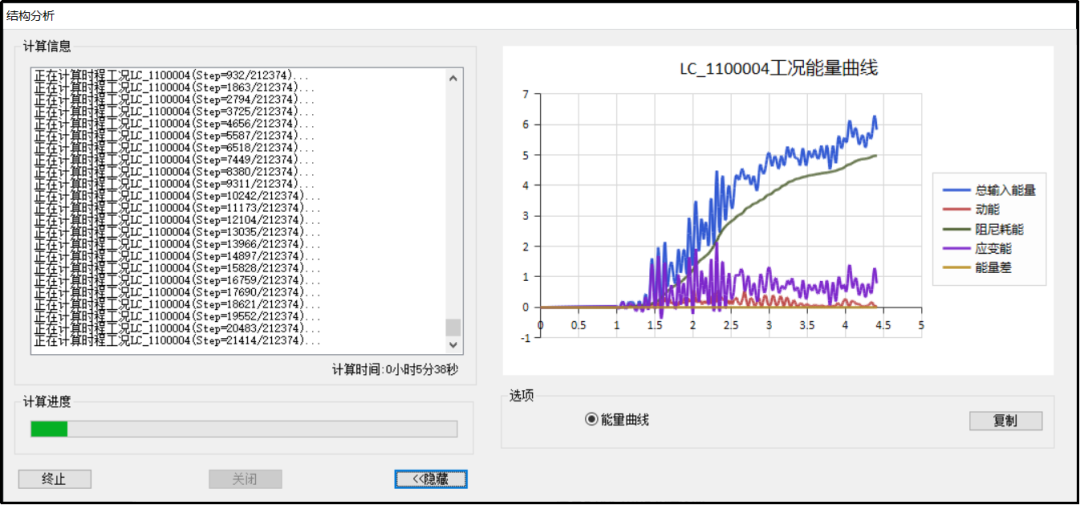The image size is (1080, 505).
Task: Click log row Step=15828/212374
Action: pos(178,269)
